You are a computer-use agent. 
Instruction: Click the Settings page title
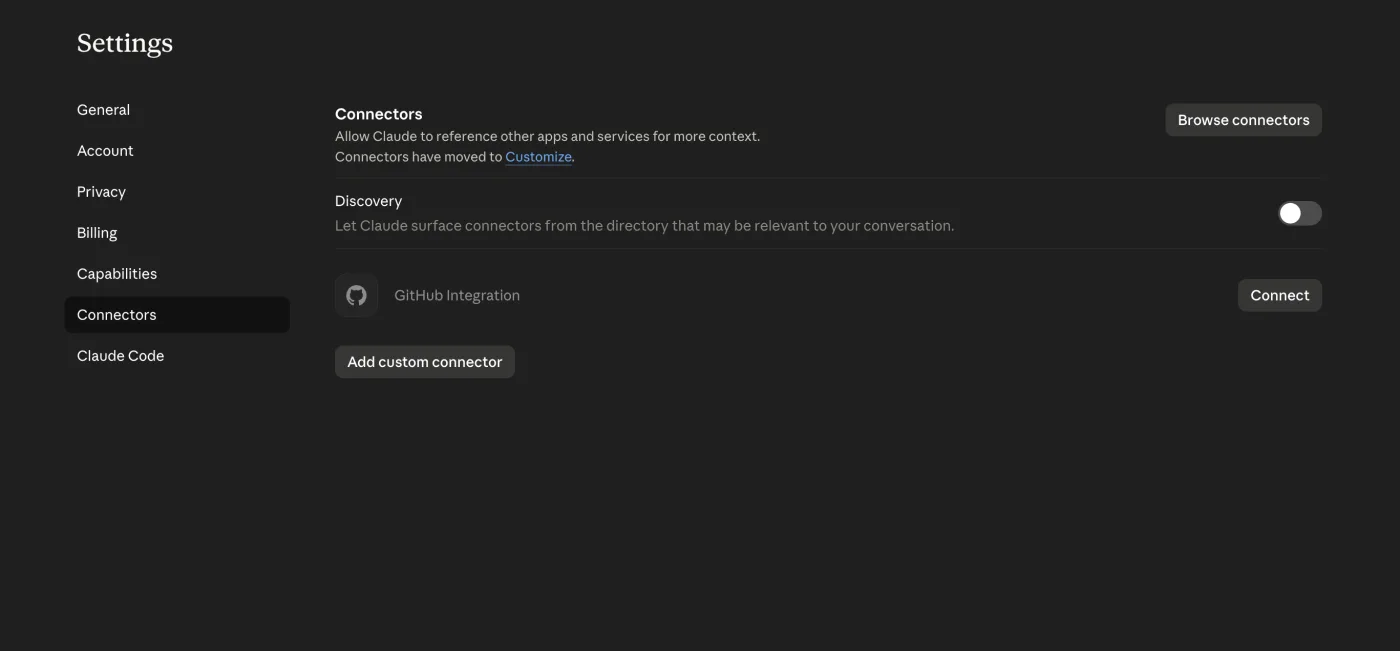coord(125,43)
